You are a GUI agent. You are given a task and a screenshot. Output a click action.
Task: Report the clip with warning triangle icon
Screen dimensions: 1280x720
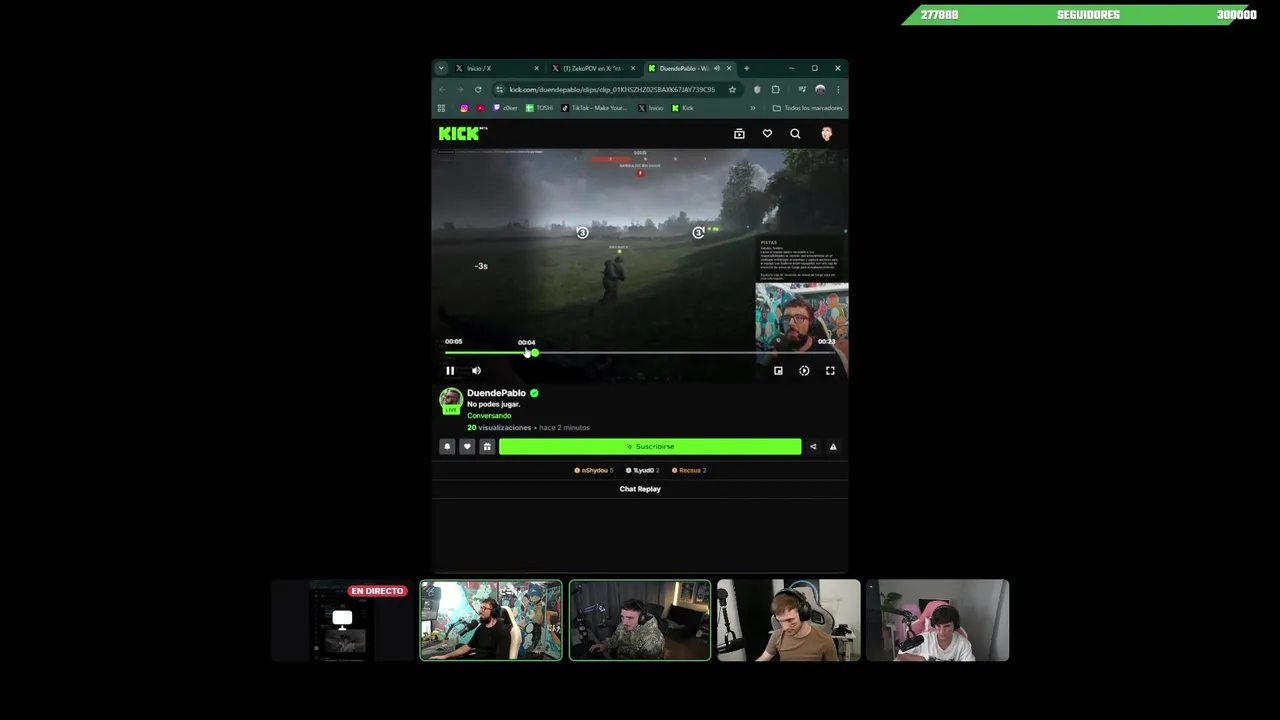[x=833, y=447]
